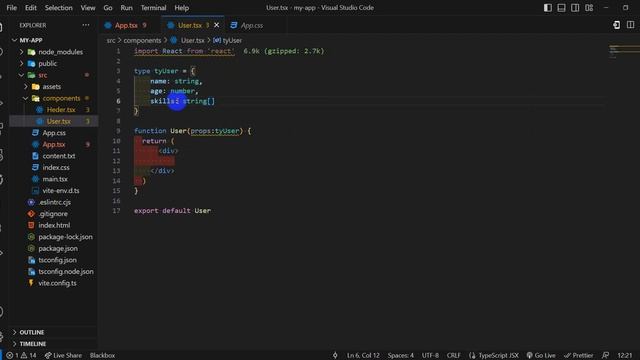Change line ending via CRLF
The image size is (640, 360).
pyautogui.click(x=453, y=356)
